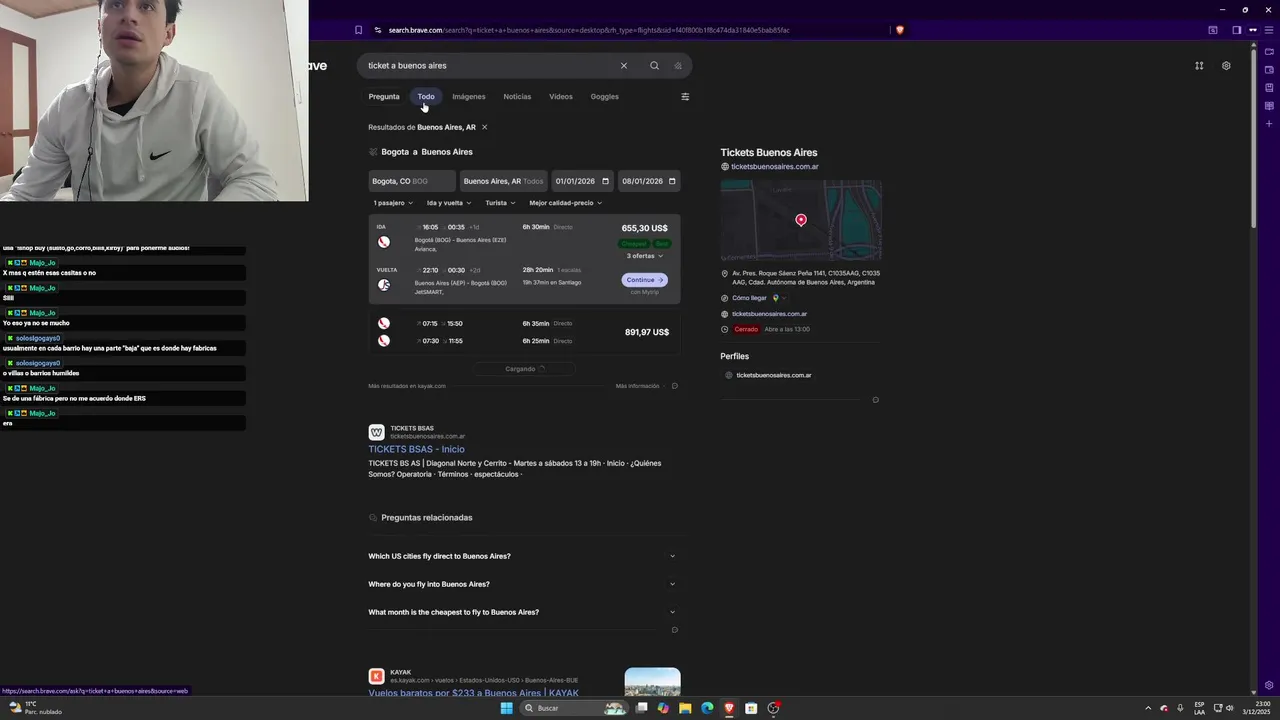Click the Windows taskbar Buscar search box

[573, 708]
